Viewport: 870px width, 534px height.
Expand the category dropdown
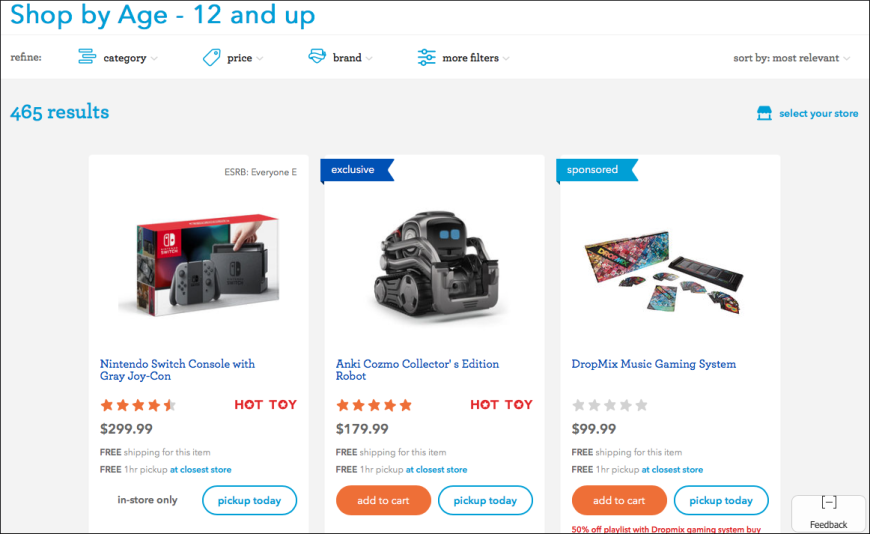tap(130, 58)
